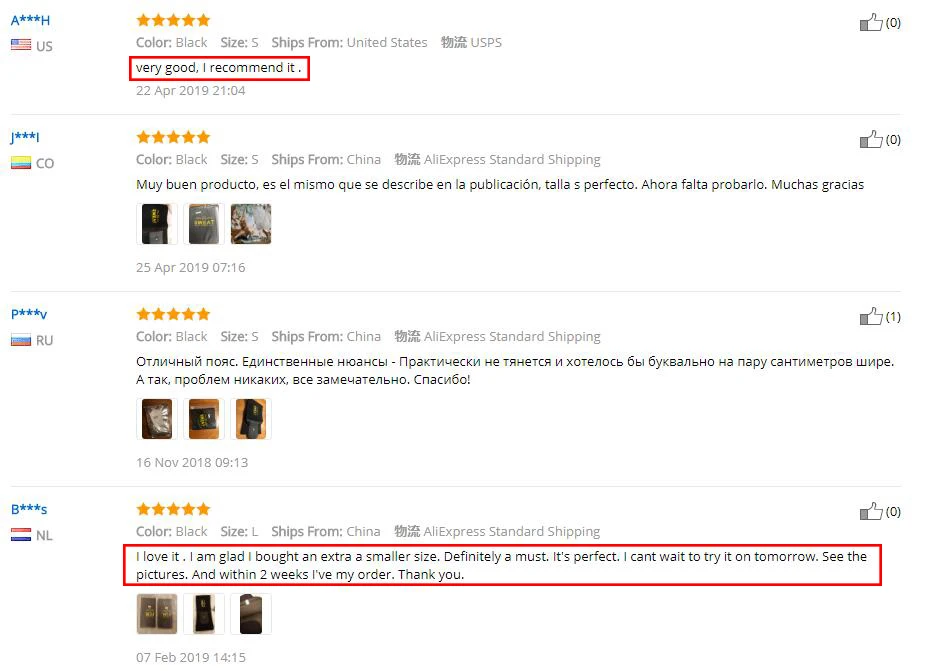
Task: Click thumbs-up on J***I's review
Action: click(x=871, y=139)
